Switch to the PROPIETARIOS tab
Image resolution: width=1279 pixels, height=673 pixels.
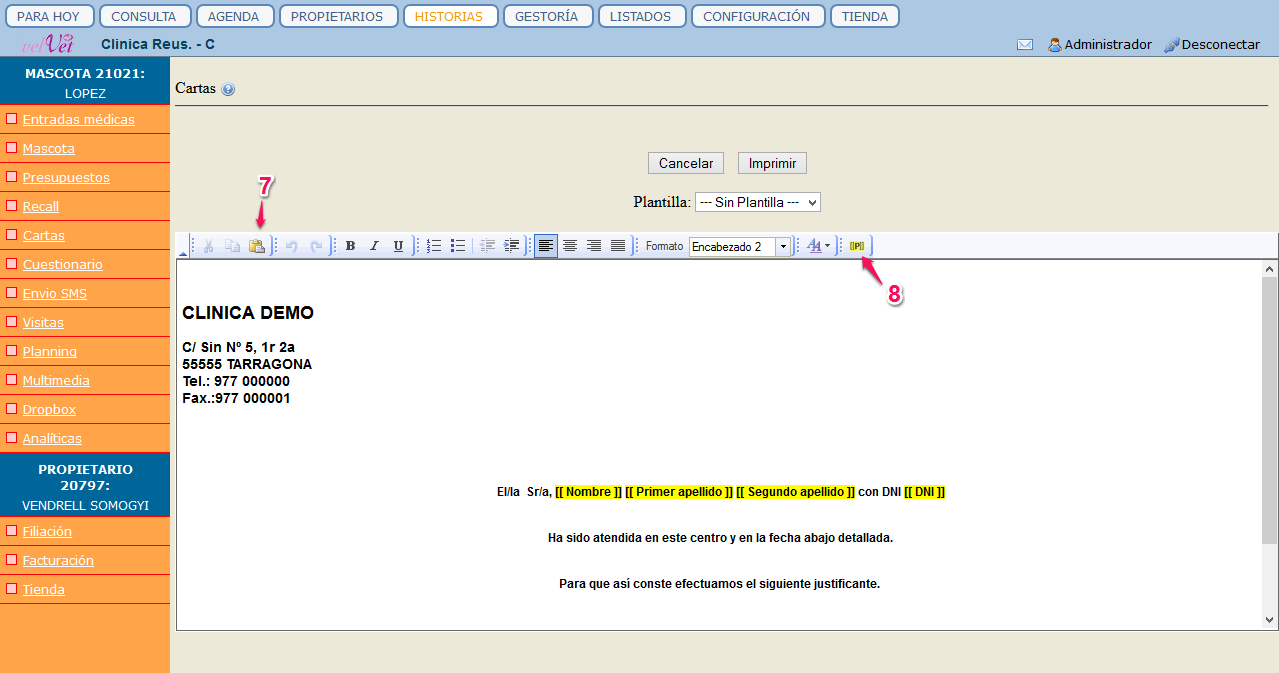coord(337,16)
